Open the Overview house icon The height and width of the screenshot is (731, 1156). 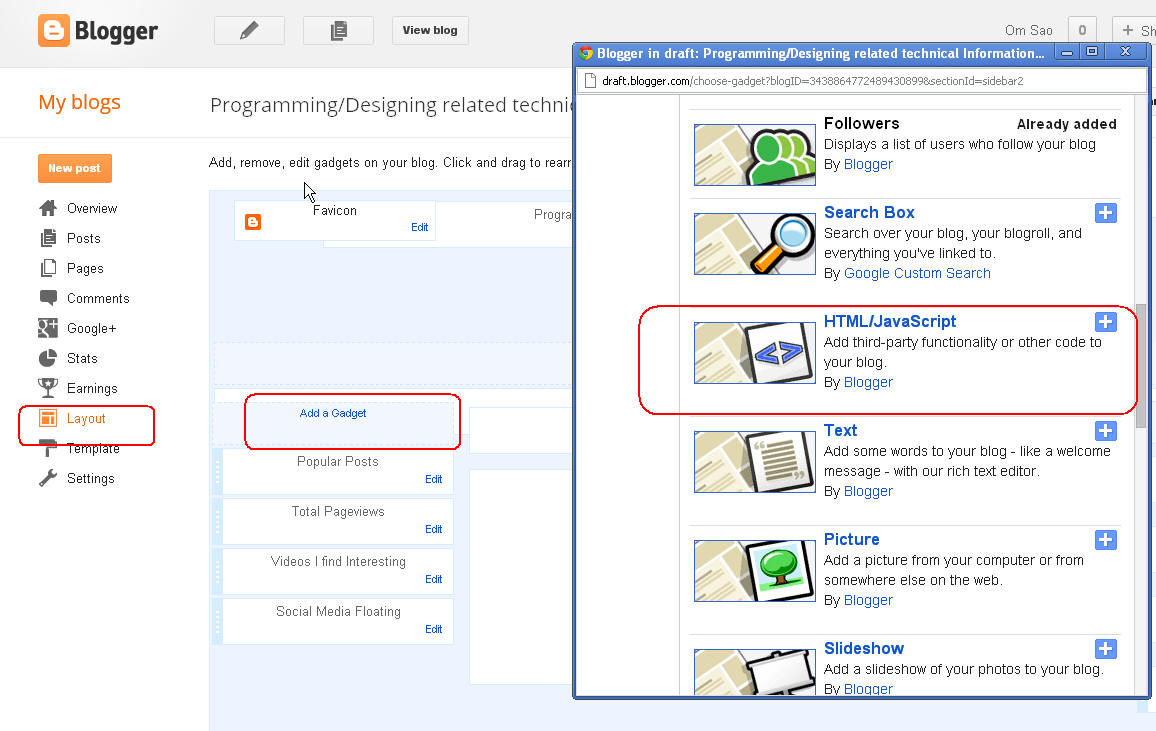[x=48, y=209]
